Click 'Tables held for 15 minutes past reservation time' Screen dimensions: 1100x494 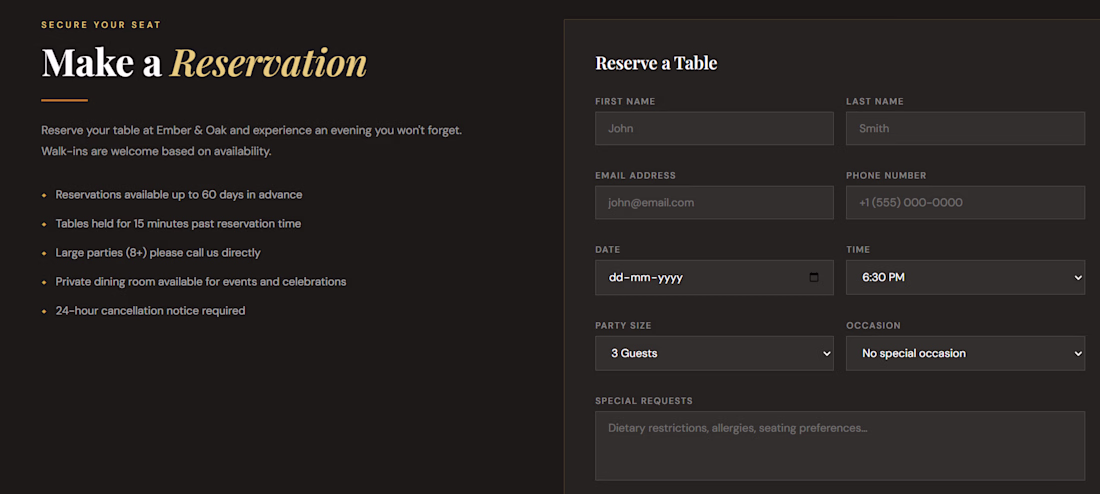point(178,224)
